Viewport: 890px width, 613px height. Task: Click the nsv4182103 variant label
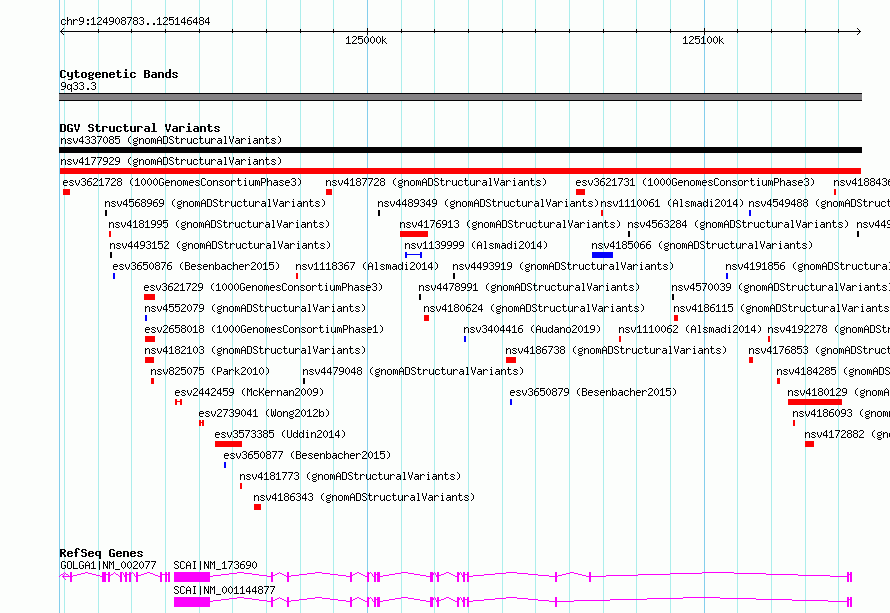point(255,350)
